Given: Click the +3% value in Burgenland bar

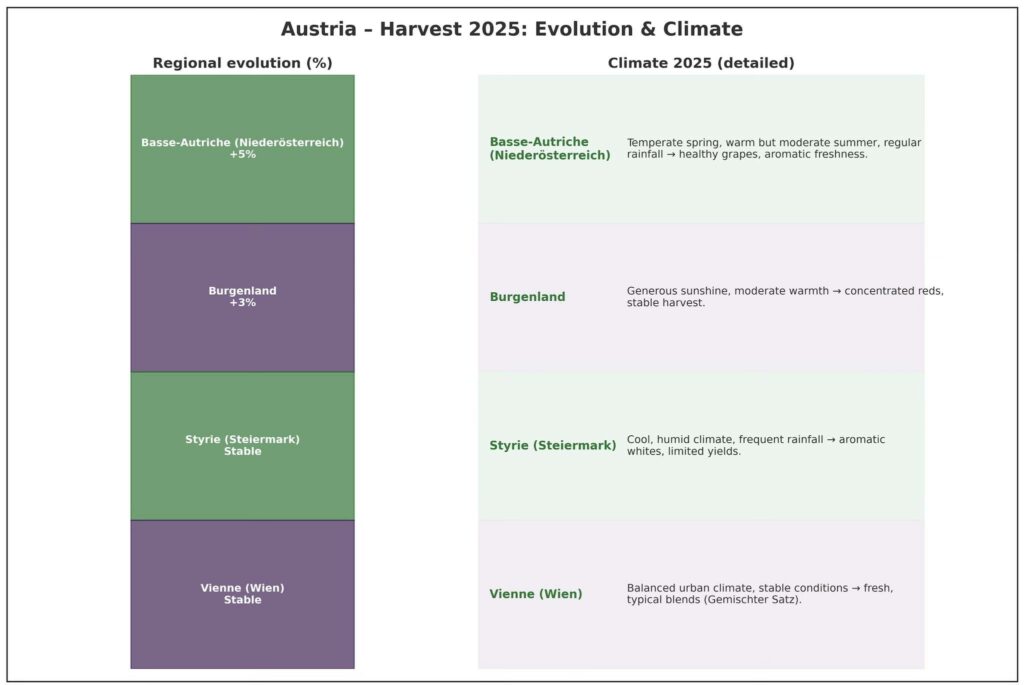Looking at the screenshot, I should 242,303.
